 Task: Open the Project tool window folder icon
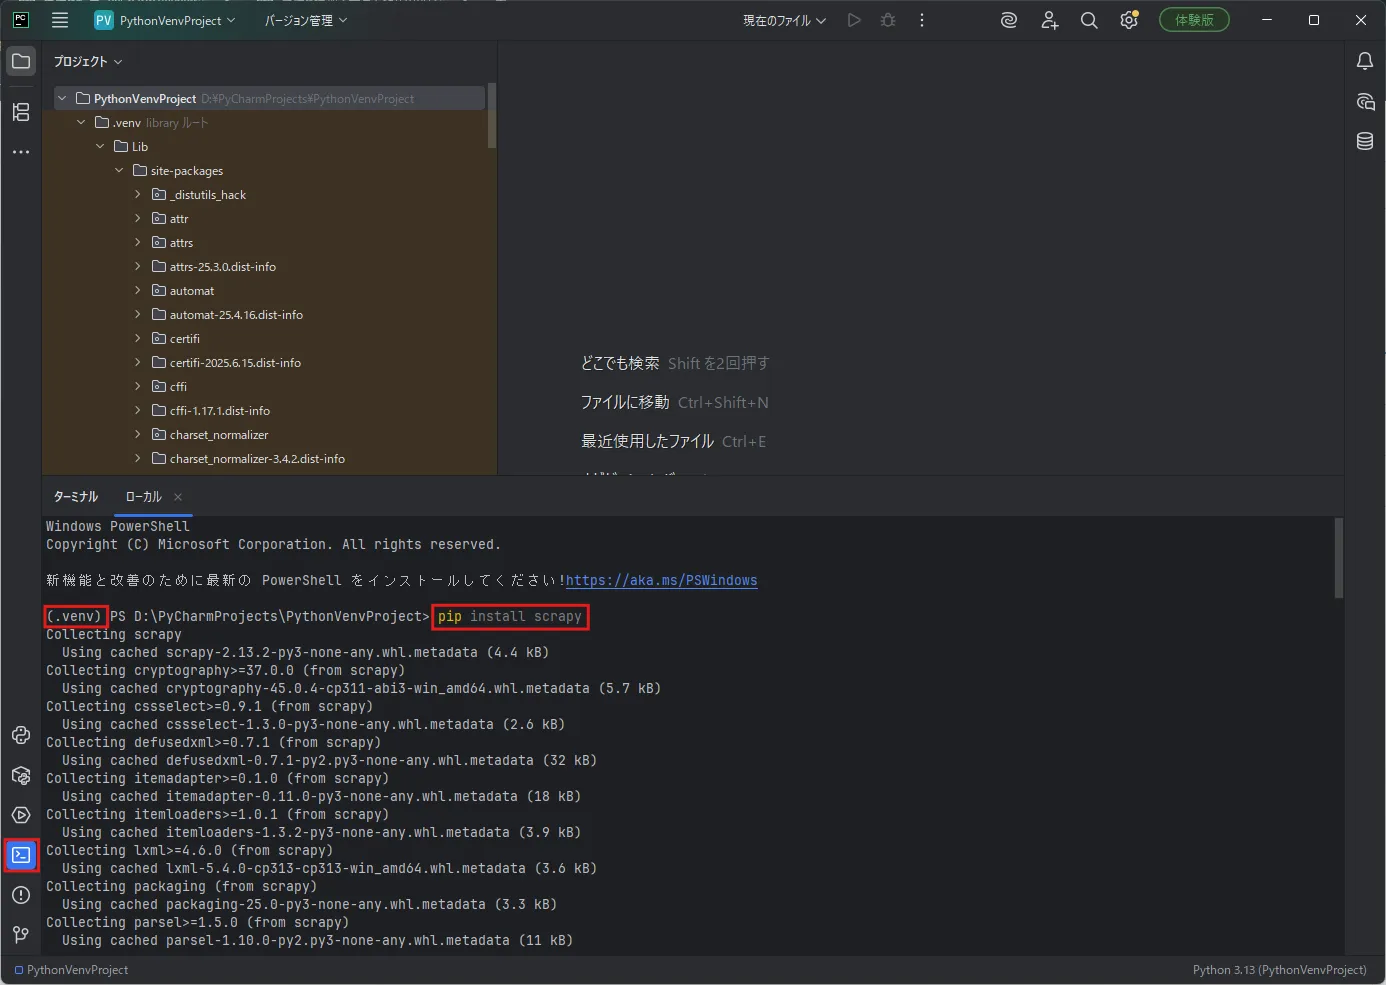coord(21,61)
